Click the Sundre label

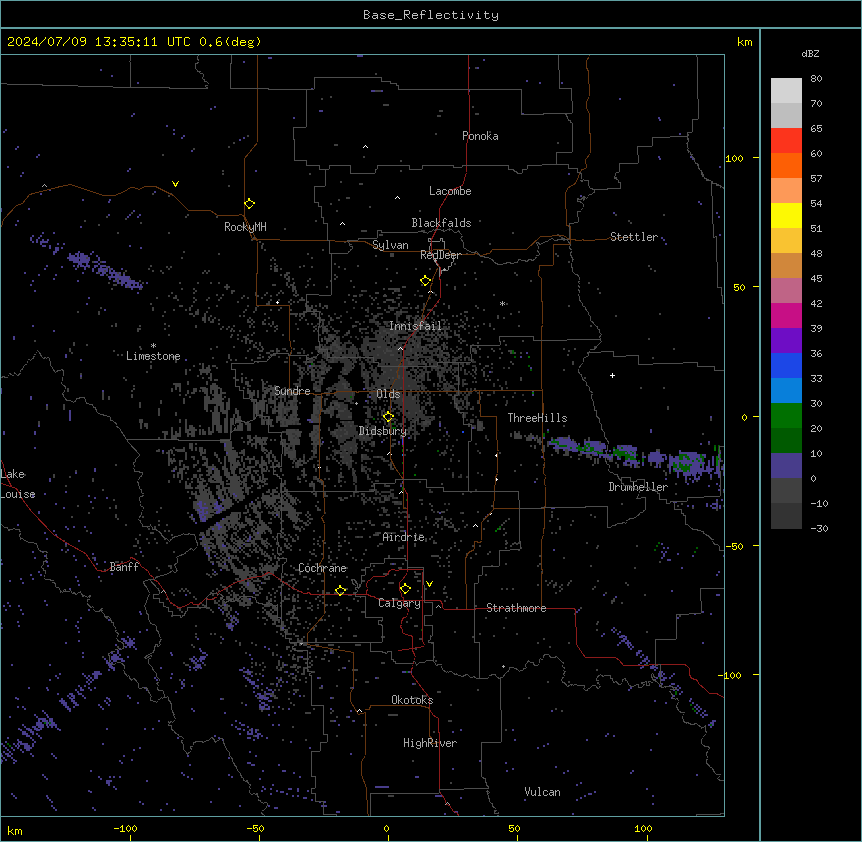(x=292, y=391)
